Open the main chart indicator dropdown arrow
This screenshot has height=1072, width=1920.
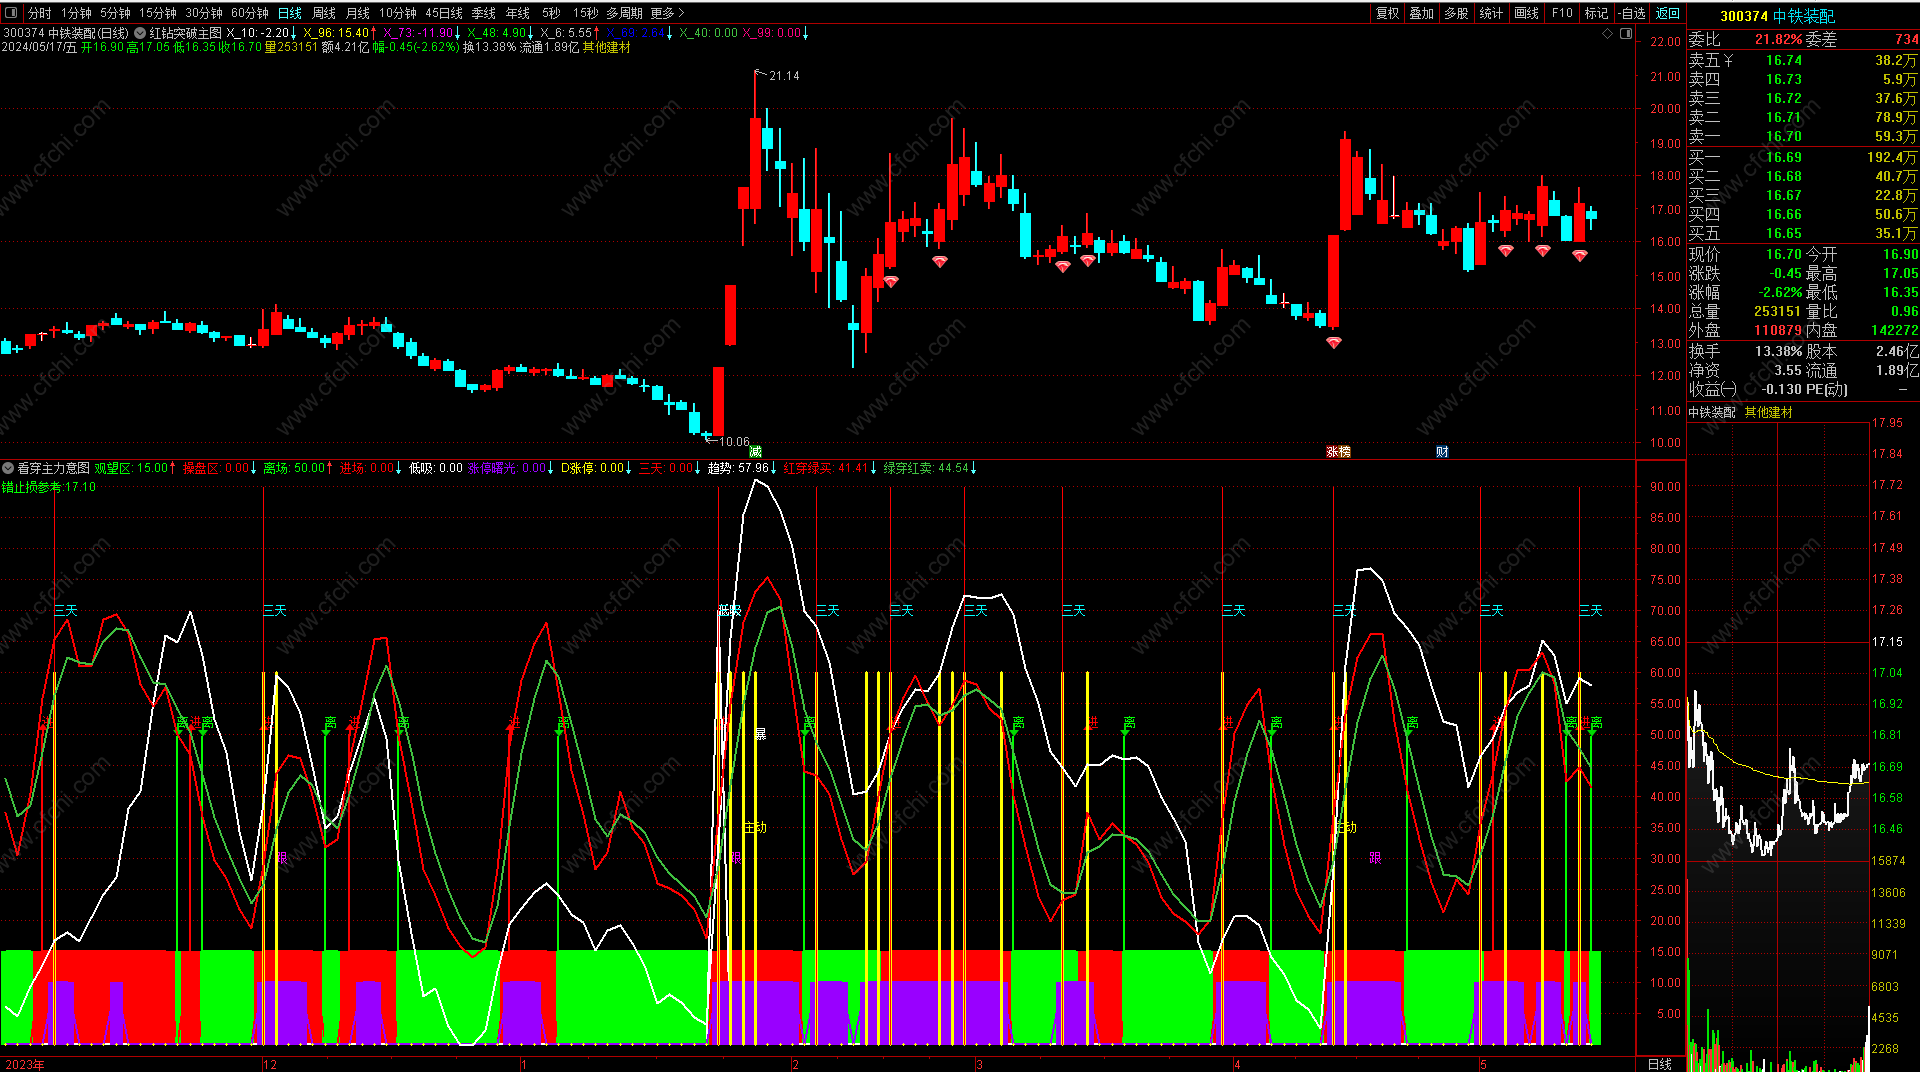[141, 33]
